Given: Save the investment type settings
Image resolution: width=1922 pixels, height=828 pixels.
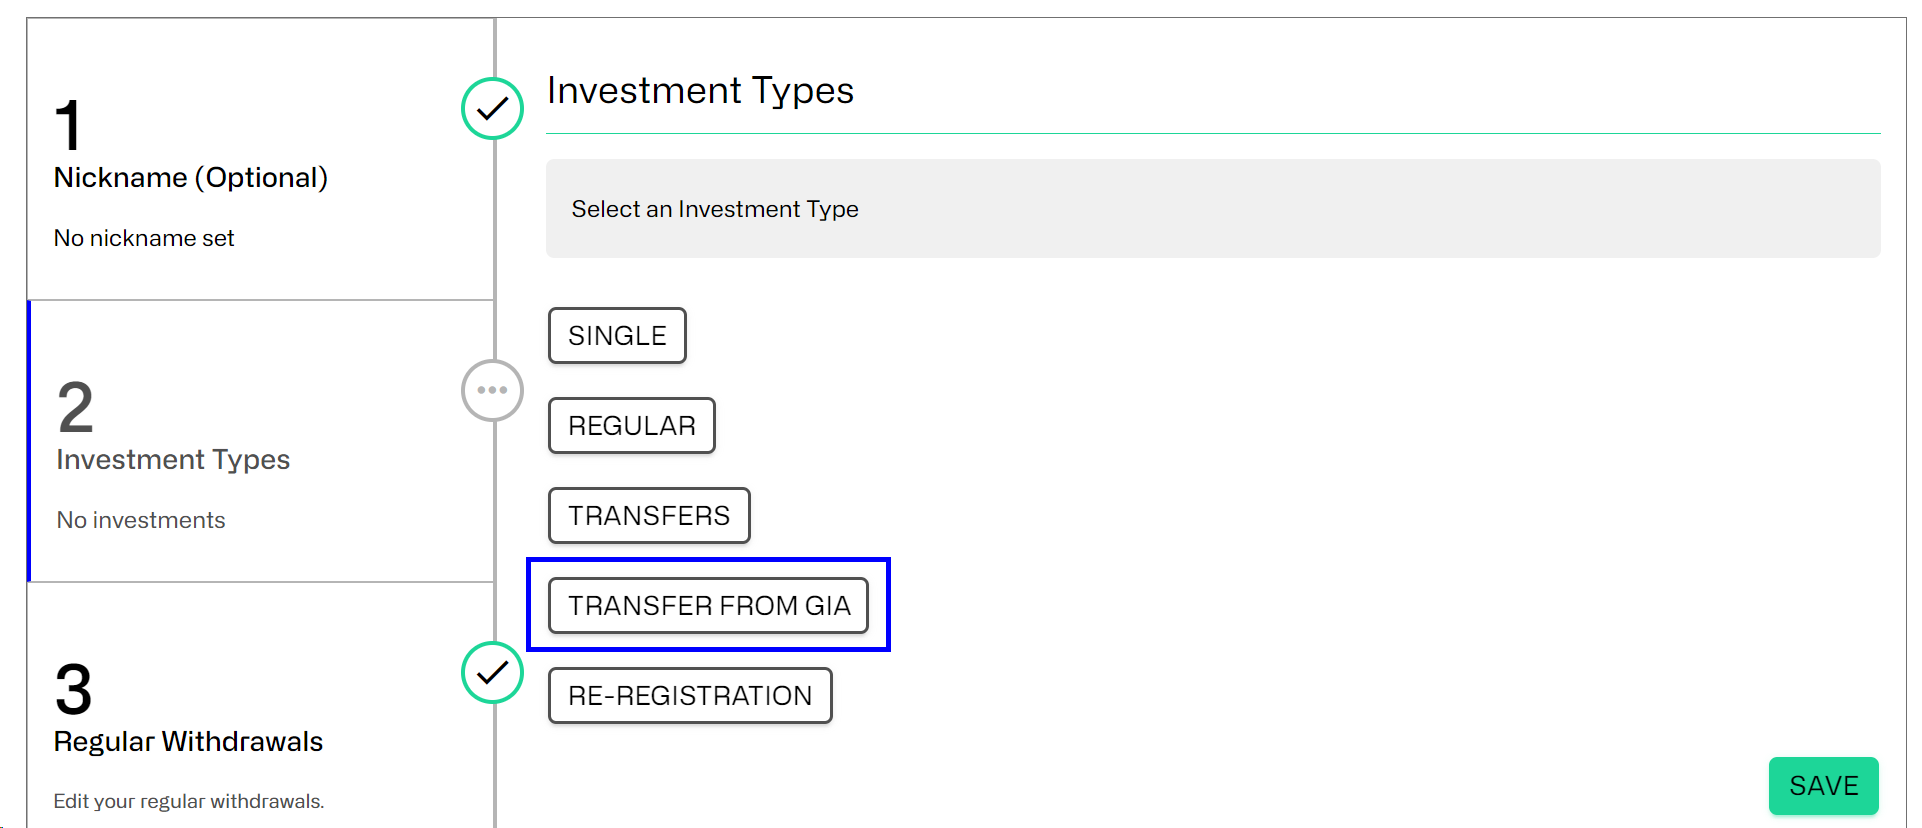Looking at the screenshot, I should [1823, 786].
